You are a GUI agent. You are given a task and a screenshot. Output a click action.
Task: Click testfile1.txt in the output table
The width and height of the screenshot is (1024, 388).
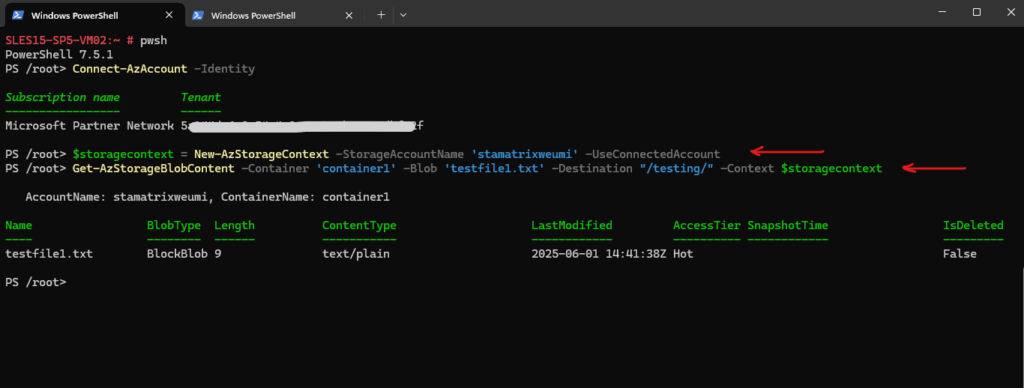[49, 253]
